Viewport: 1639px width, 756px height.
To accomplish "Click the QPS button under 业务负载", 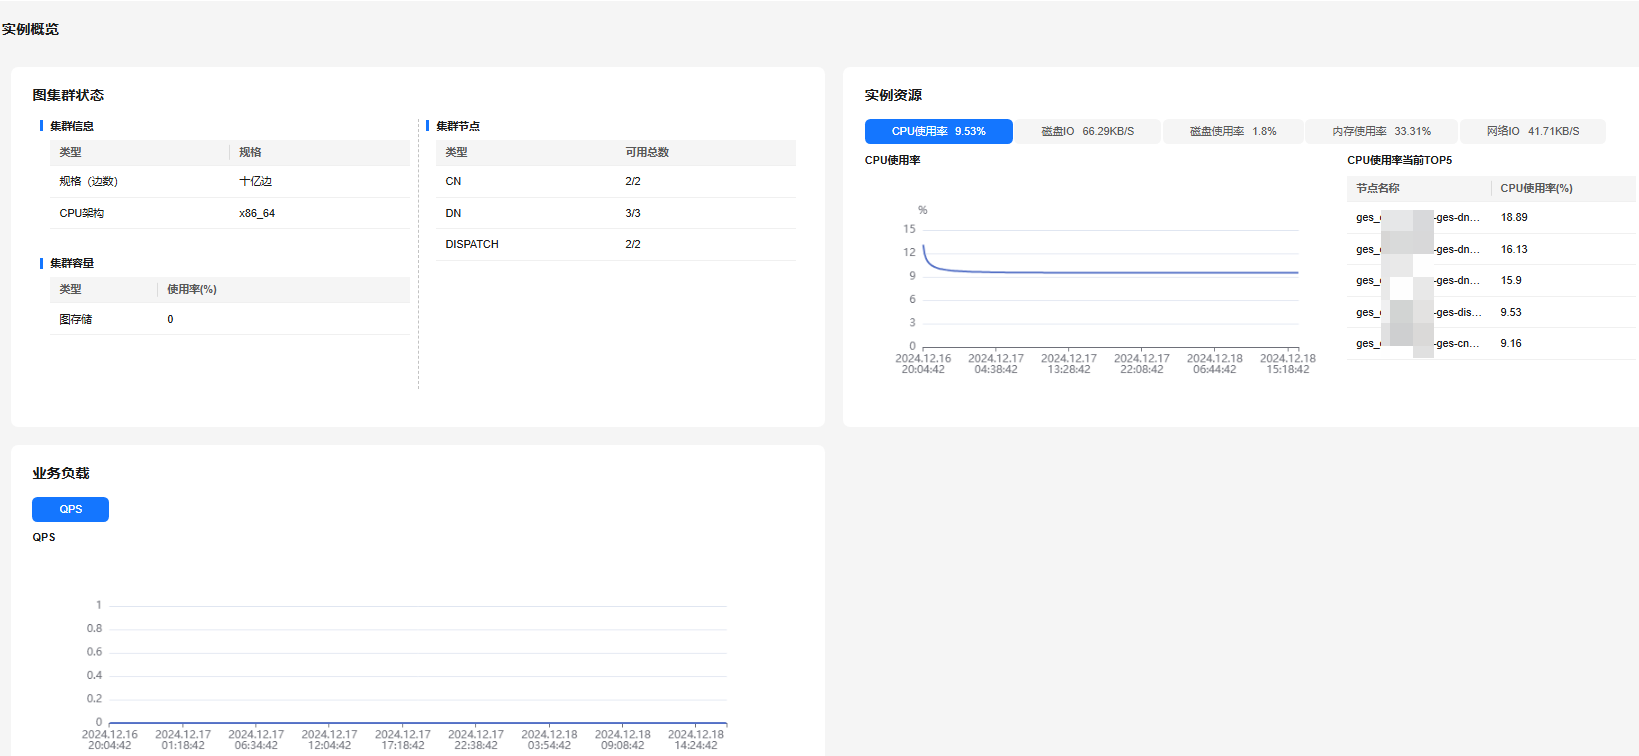I will 70,509.
